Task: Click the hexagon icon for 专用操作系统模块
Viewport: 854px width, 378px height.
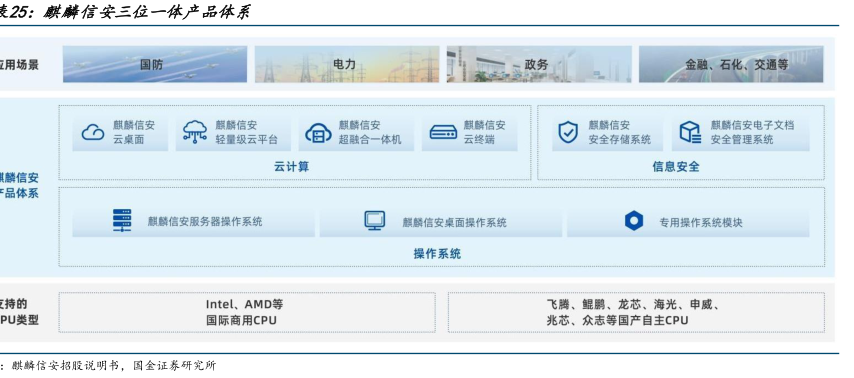Action: click(x=634, y=221)
